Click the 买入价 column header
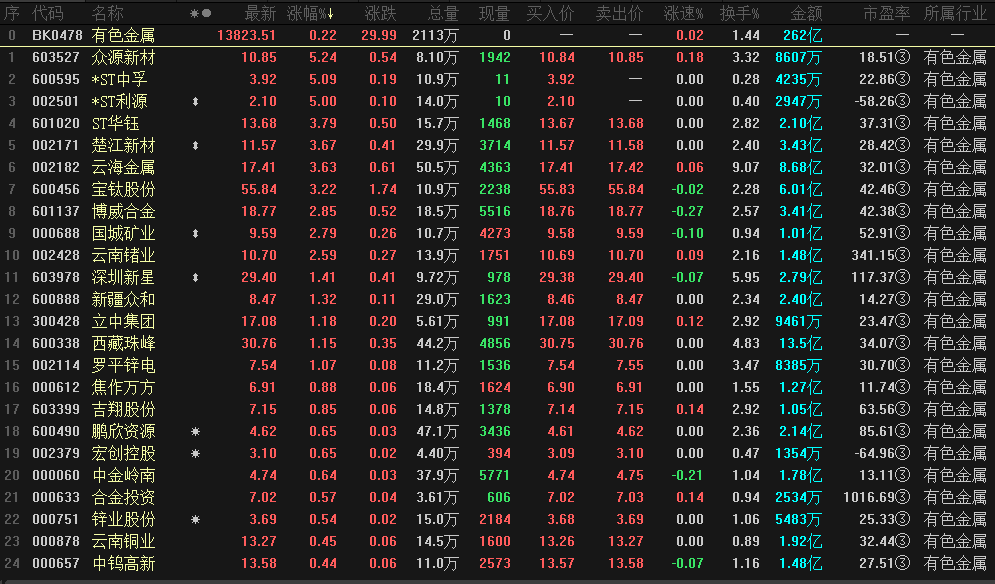Screen dimensions: 995x584 click(x=550, y=13)
